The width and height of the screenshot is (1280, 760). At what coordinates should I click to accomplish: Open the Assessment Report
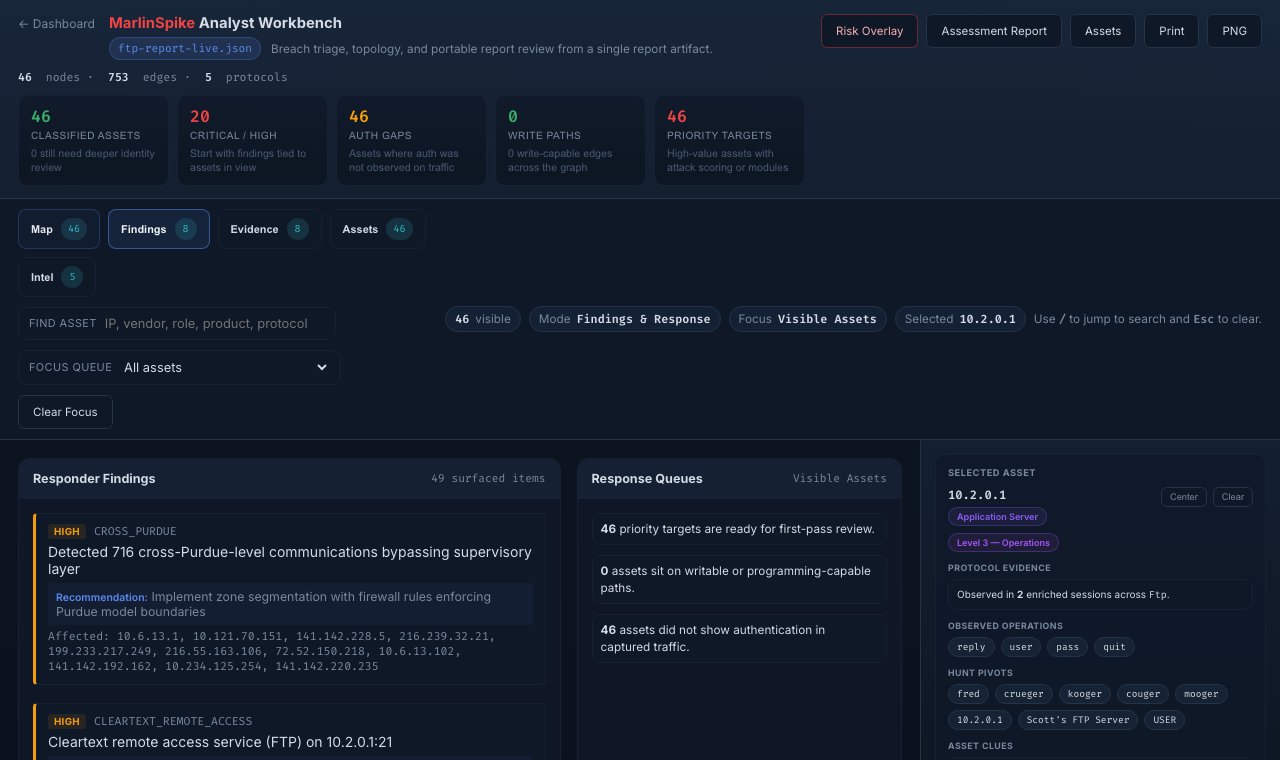(993, 31)
